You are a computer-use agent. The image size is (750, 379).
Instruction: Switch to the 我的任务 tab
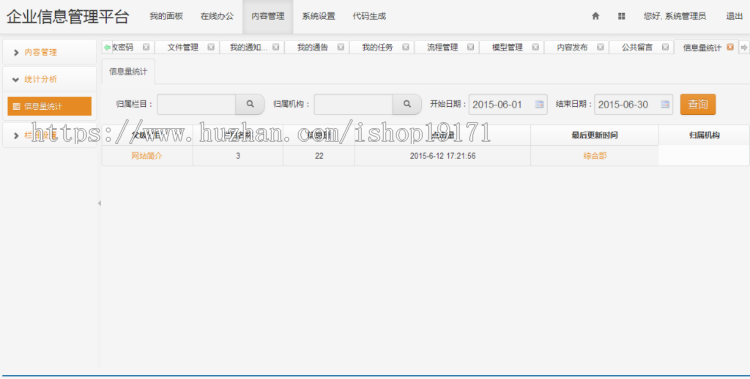[x=377, y=47]
